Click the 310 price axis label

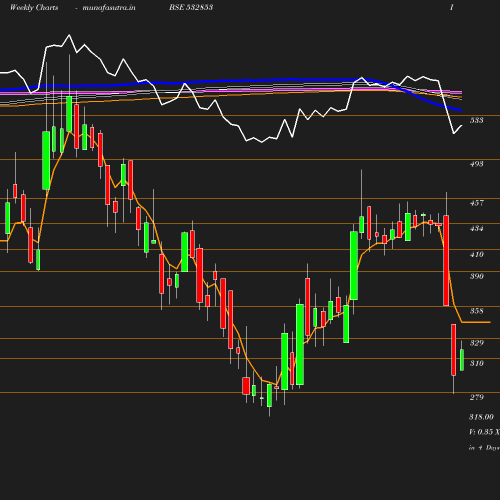(476, 363)
